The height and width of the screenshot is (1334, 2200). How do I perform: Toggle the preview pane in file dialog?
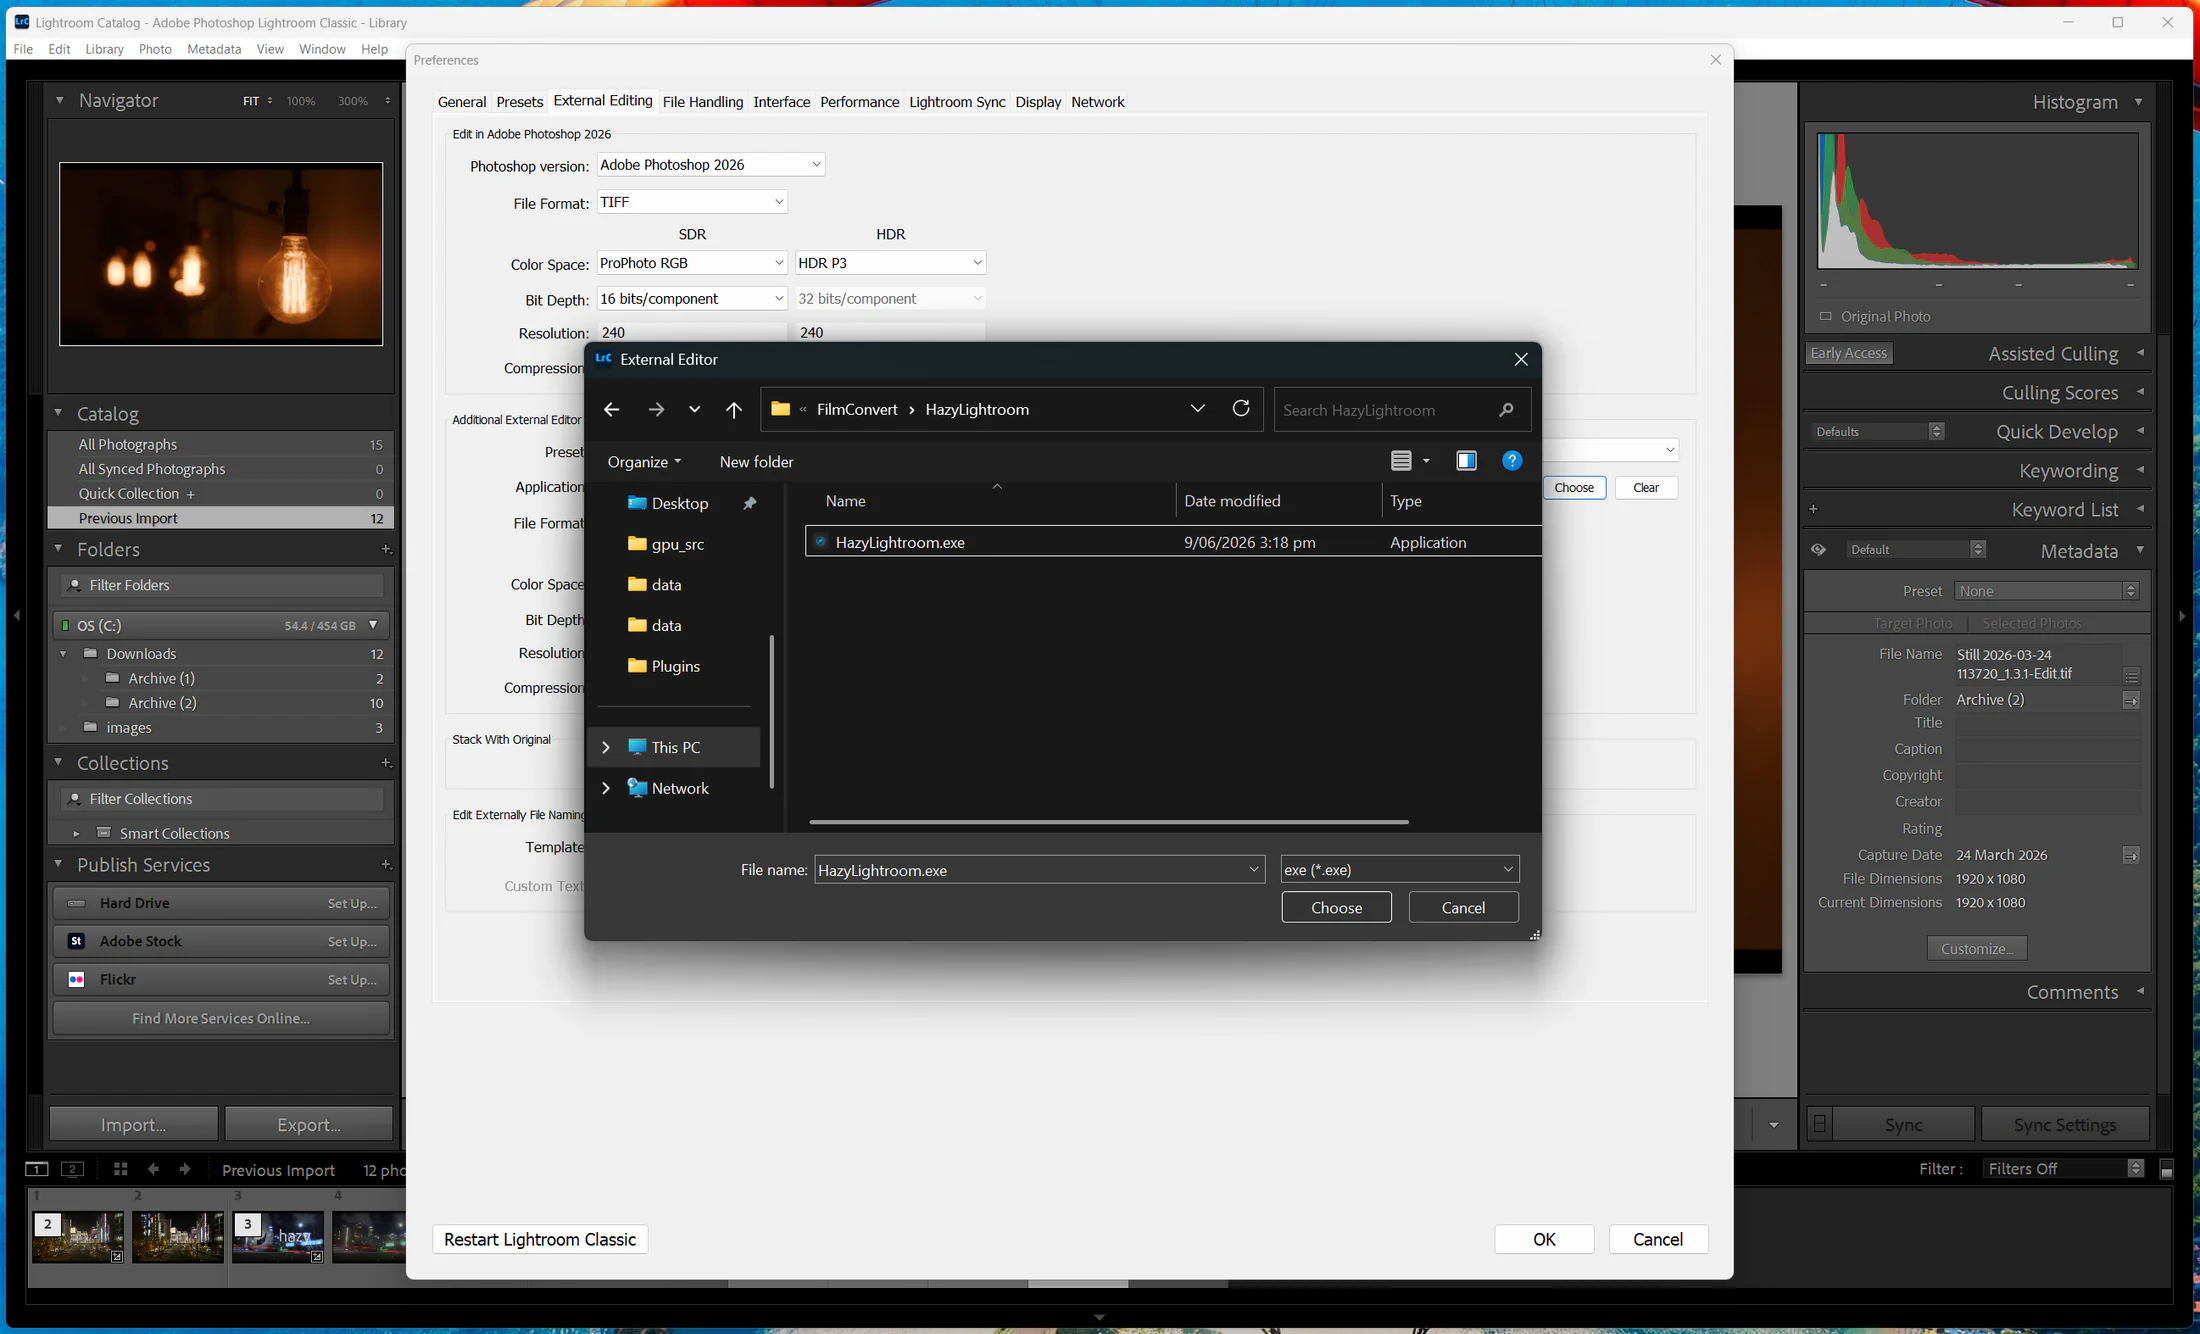click(1466, 460)
